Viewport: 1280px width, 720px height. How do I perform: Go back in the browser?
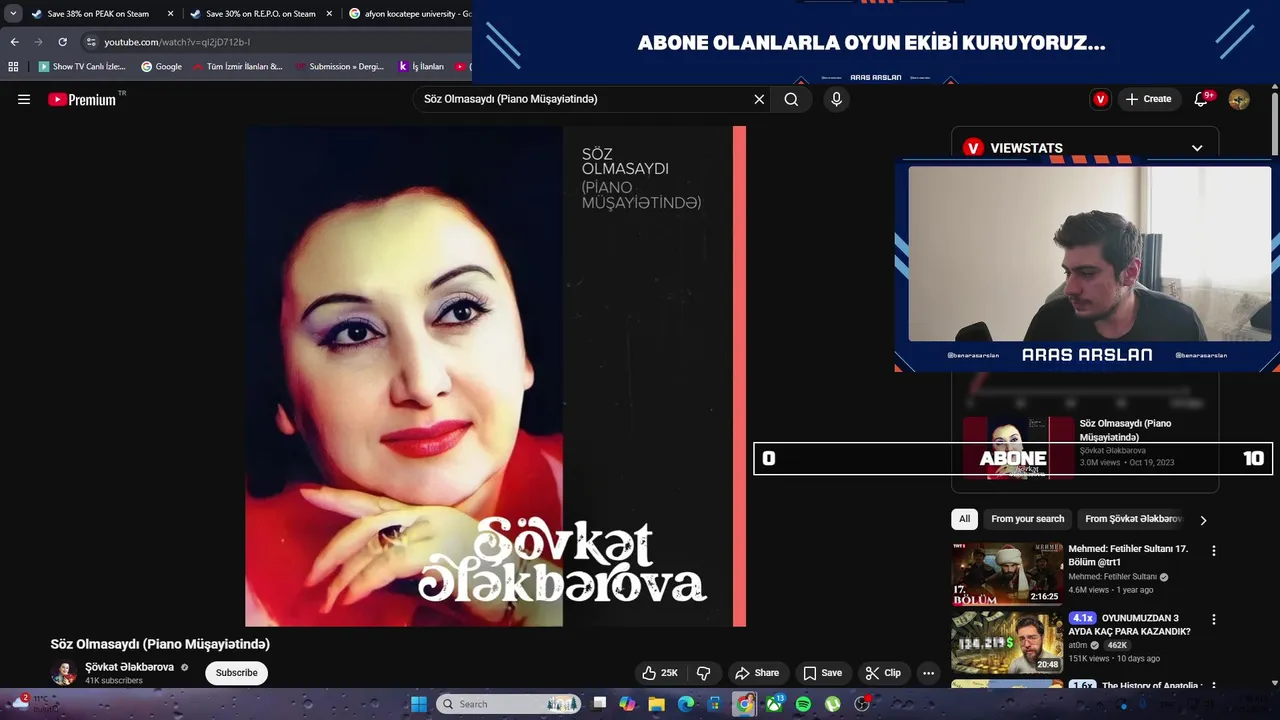(x=14, y=42)
